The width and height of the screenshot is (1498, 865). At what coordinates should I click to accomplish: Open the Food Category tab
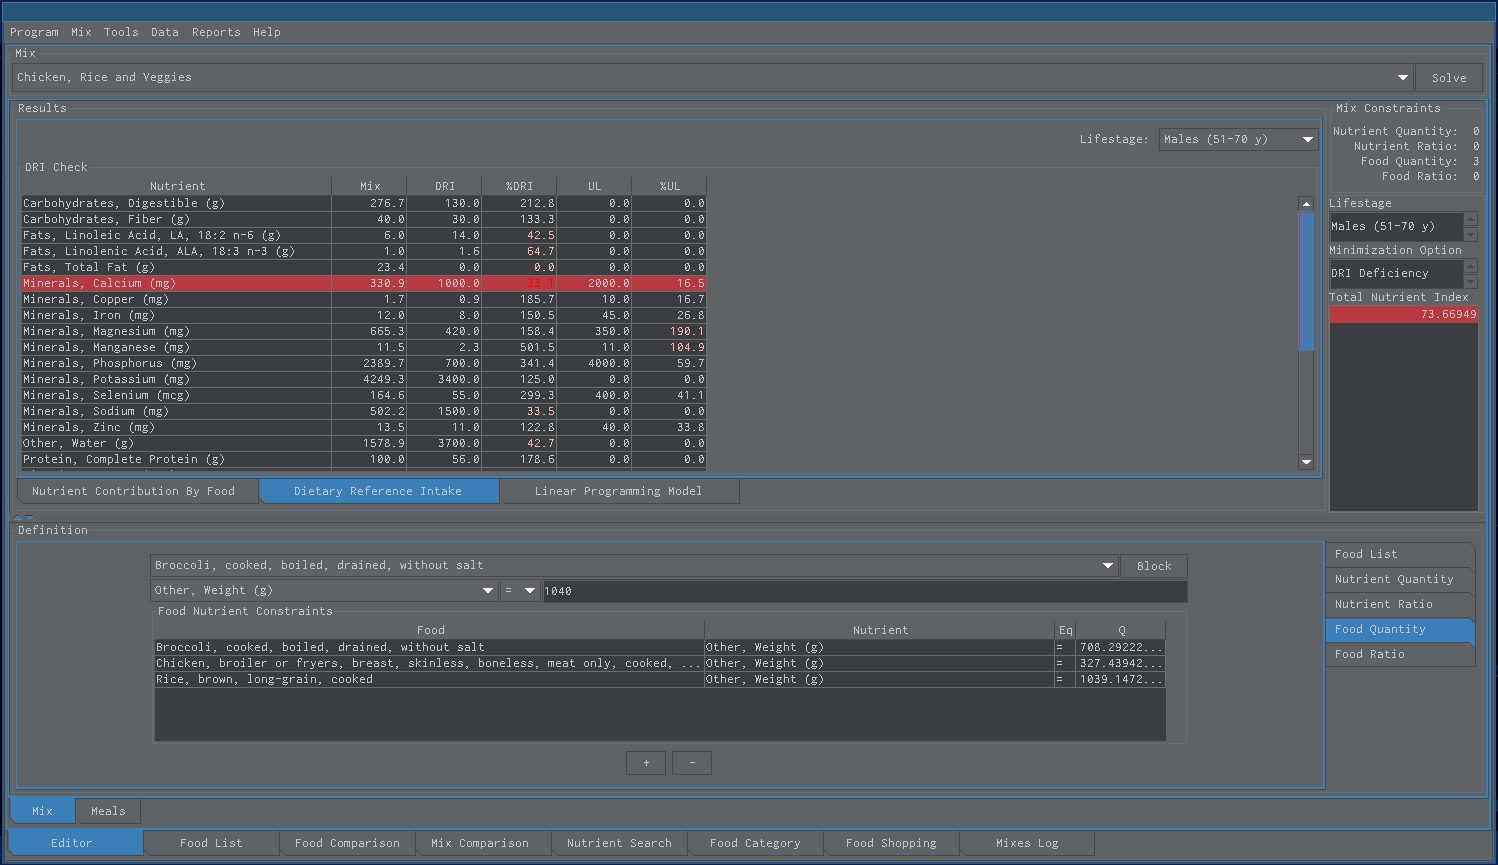click(755, 843)
